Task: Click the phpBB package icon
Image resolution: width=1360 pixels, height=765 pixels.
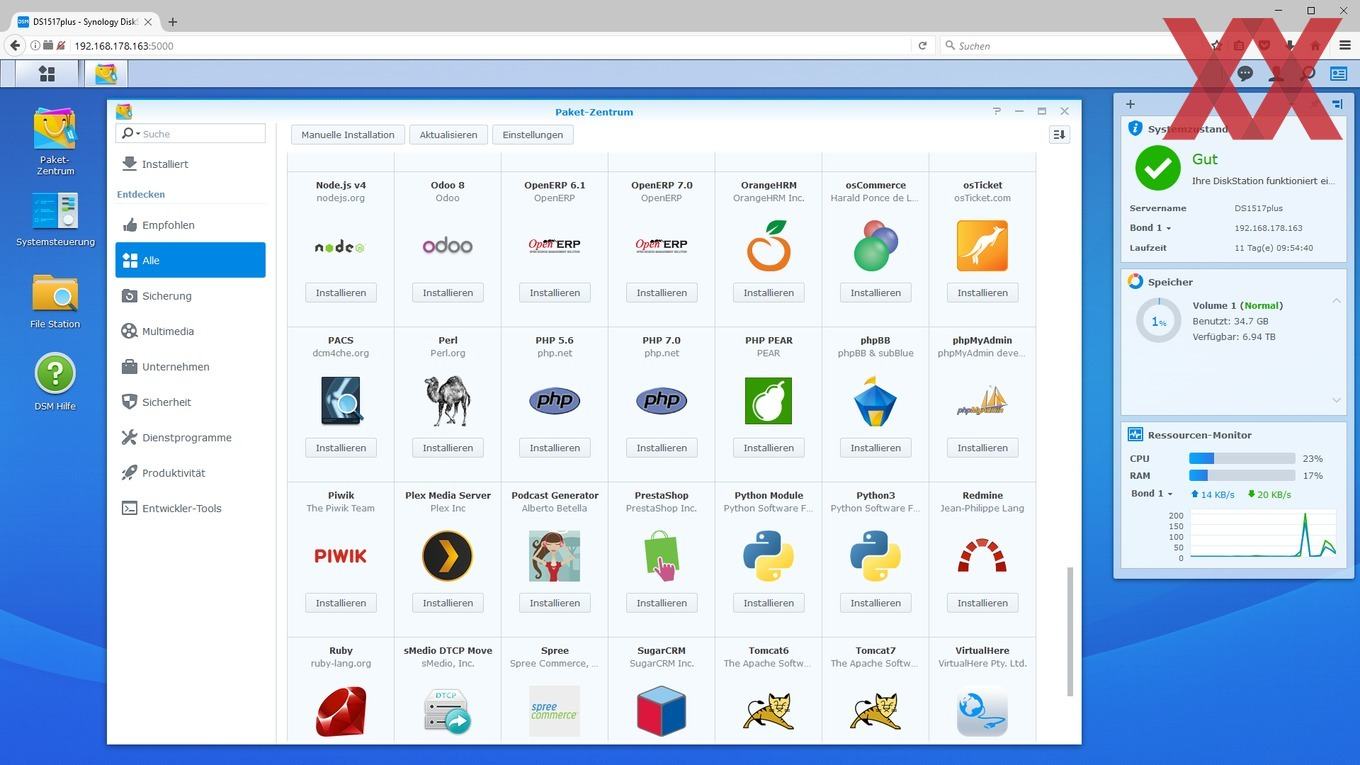Action: click(x=876, y=401)
